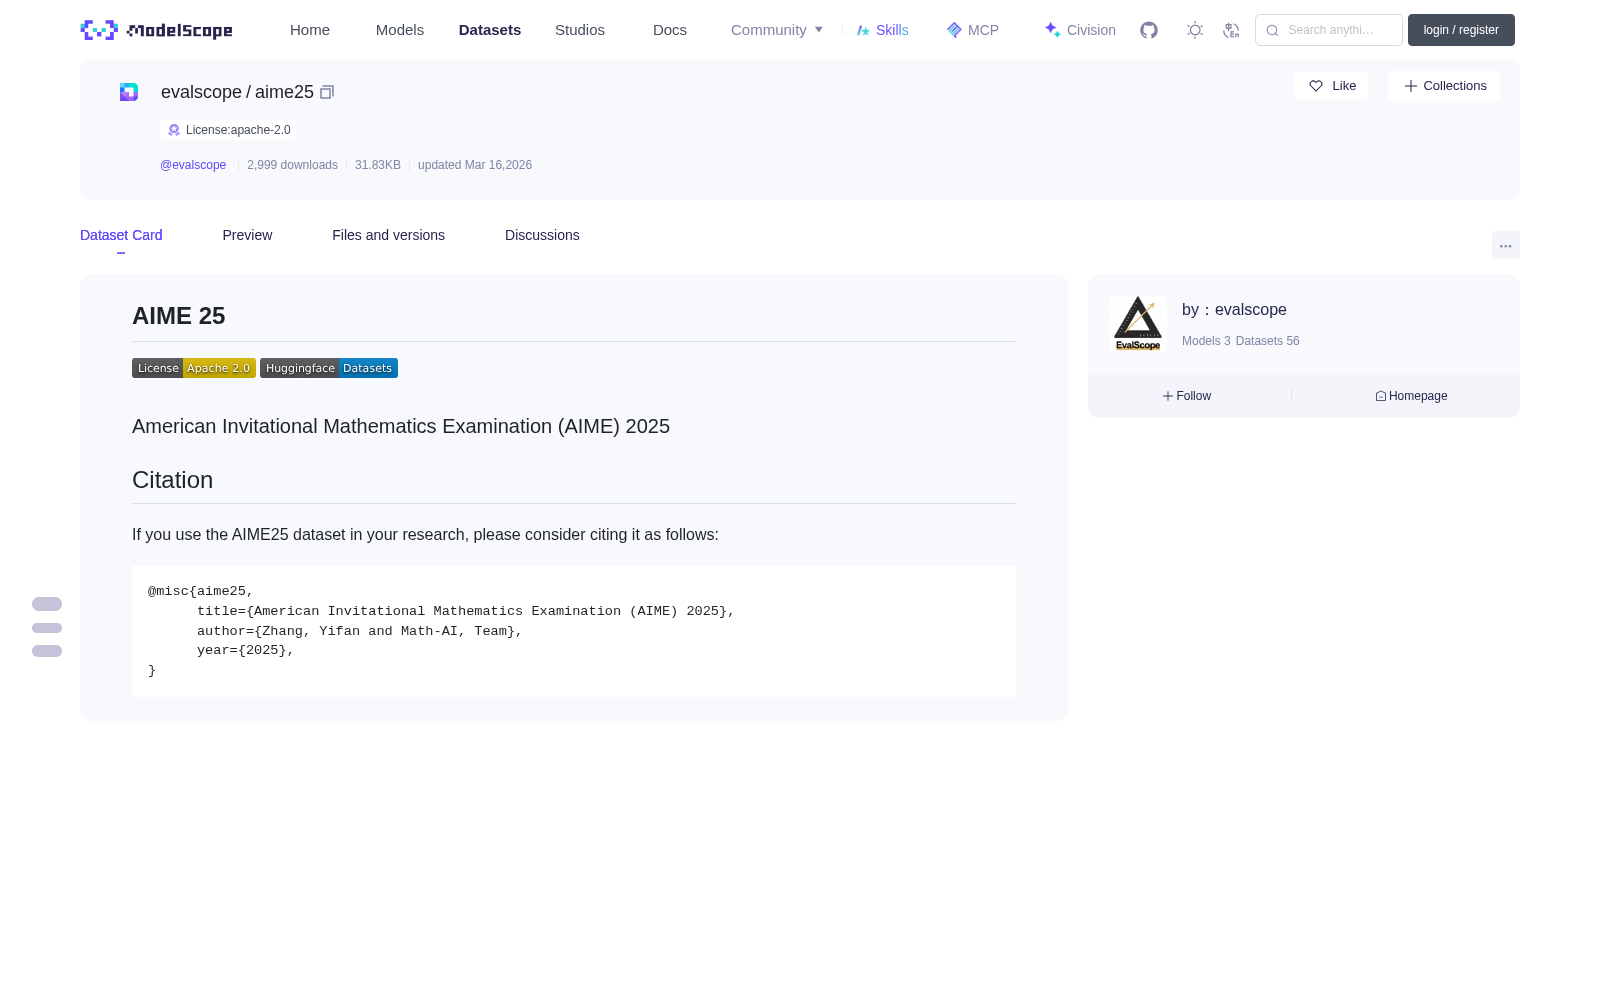Click the ModelScope logo
The image size is (1600, 1000).
156,30
